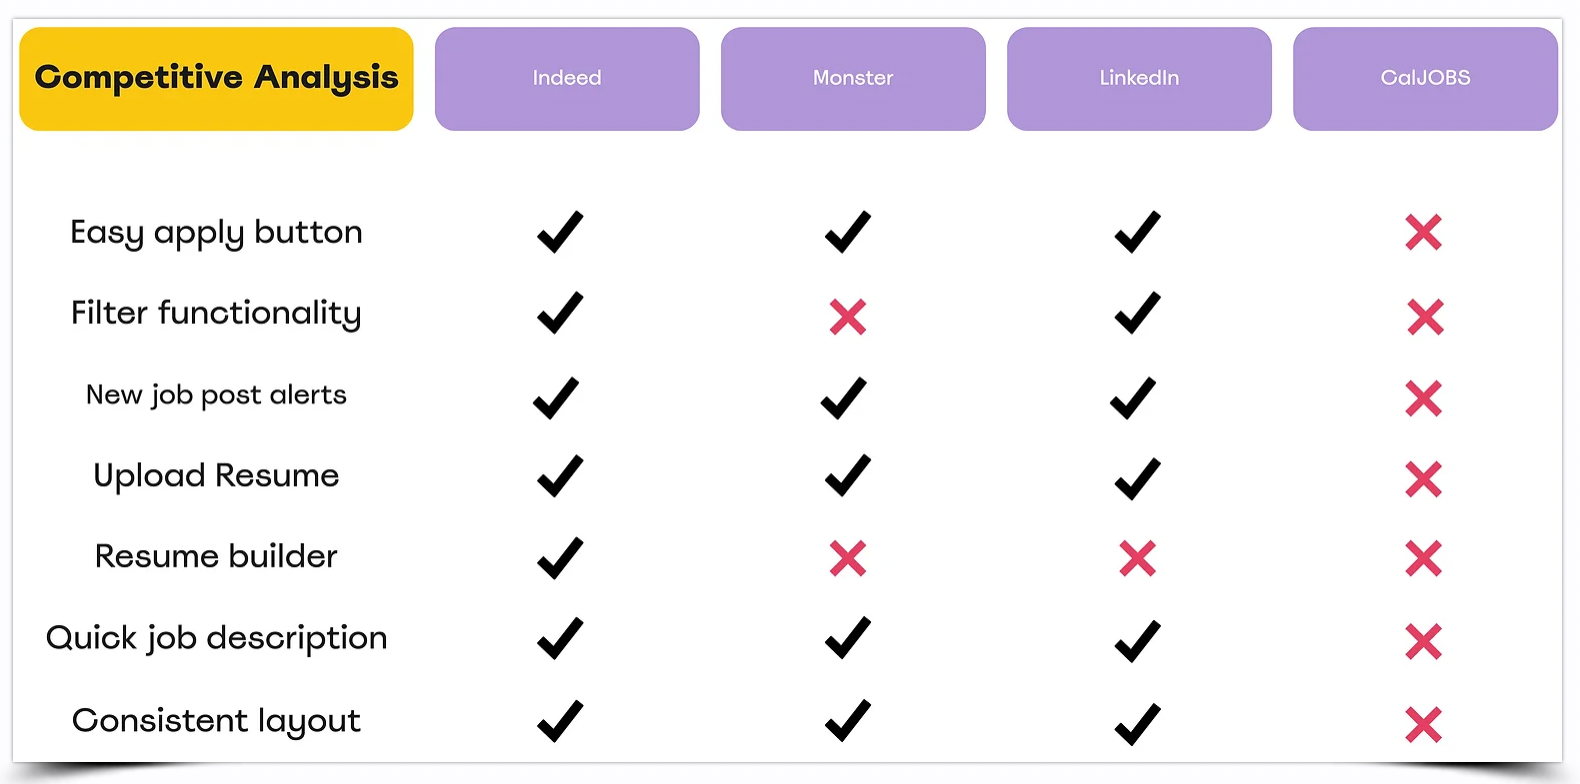Click Monster's New job post alerts checkmark

844,398
